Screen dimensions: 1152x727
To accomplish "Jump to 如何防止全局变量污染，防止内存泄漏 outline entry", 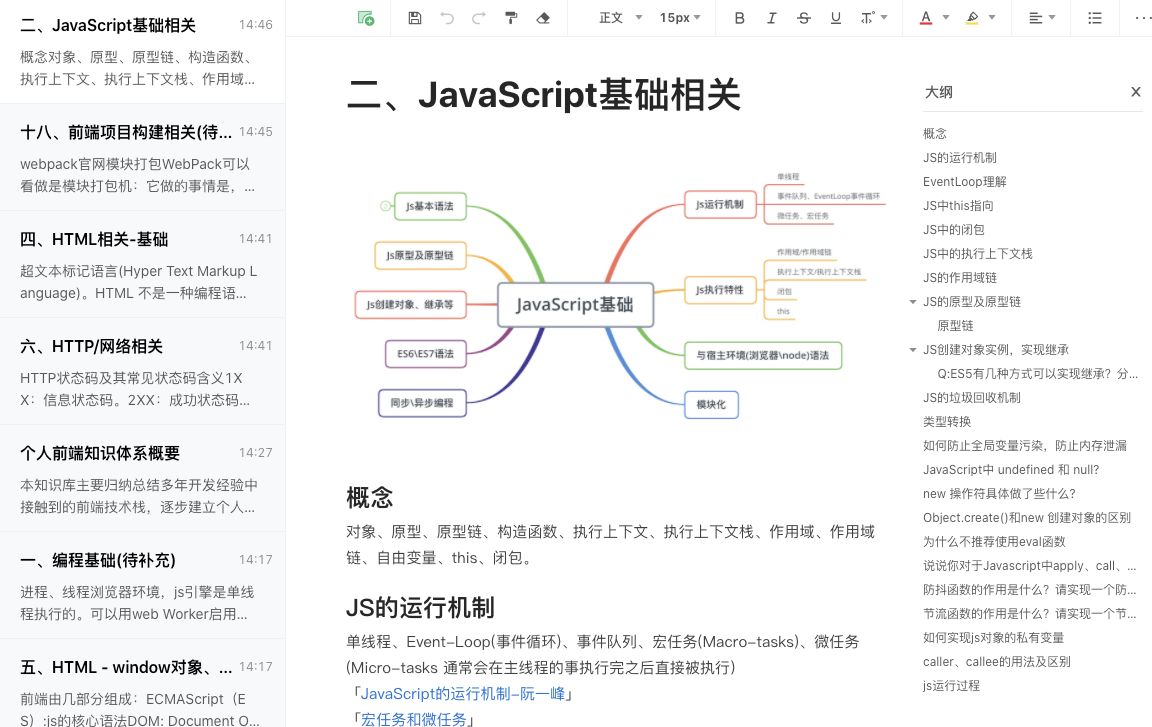I will tap(1024, 446).
